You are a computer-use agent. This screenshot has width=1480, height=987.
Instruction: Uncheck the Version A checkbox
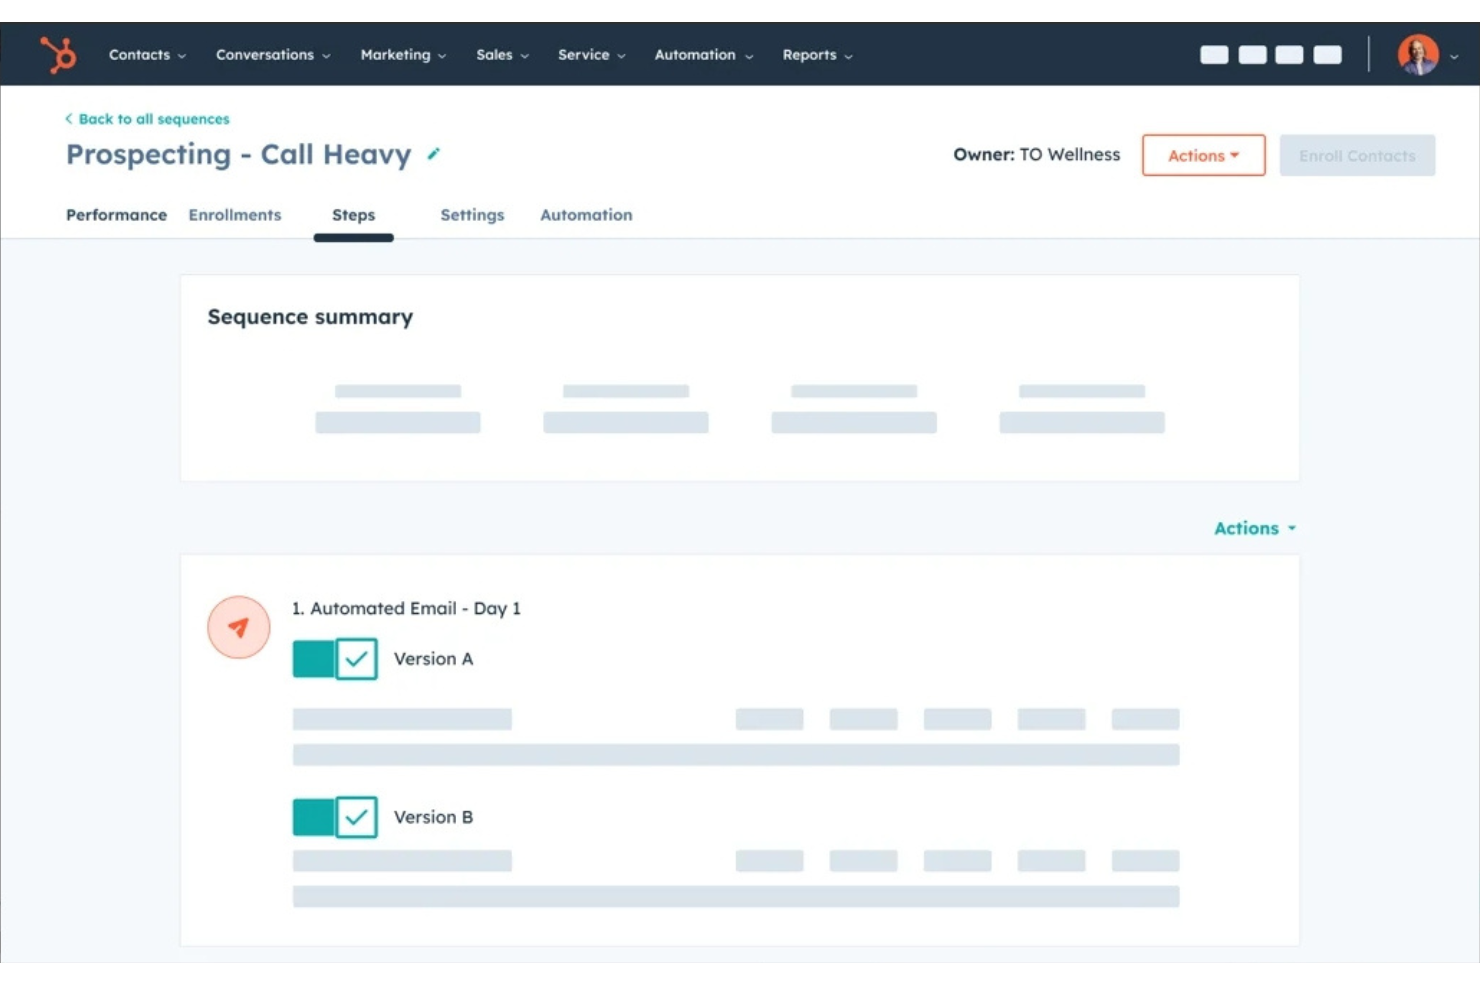coord(355,659)
